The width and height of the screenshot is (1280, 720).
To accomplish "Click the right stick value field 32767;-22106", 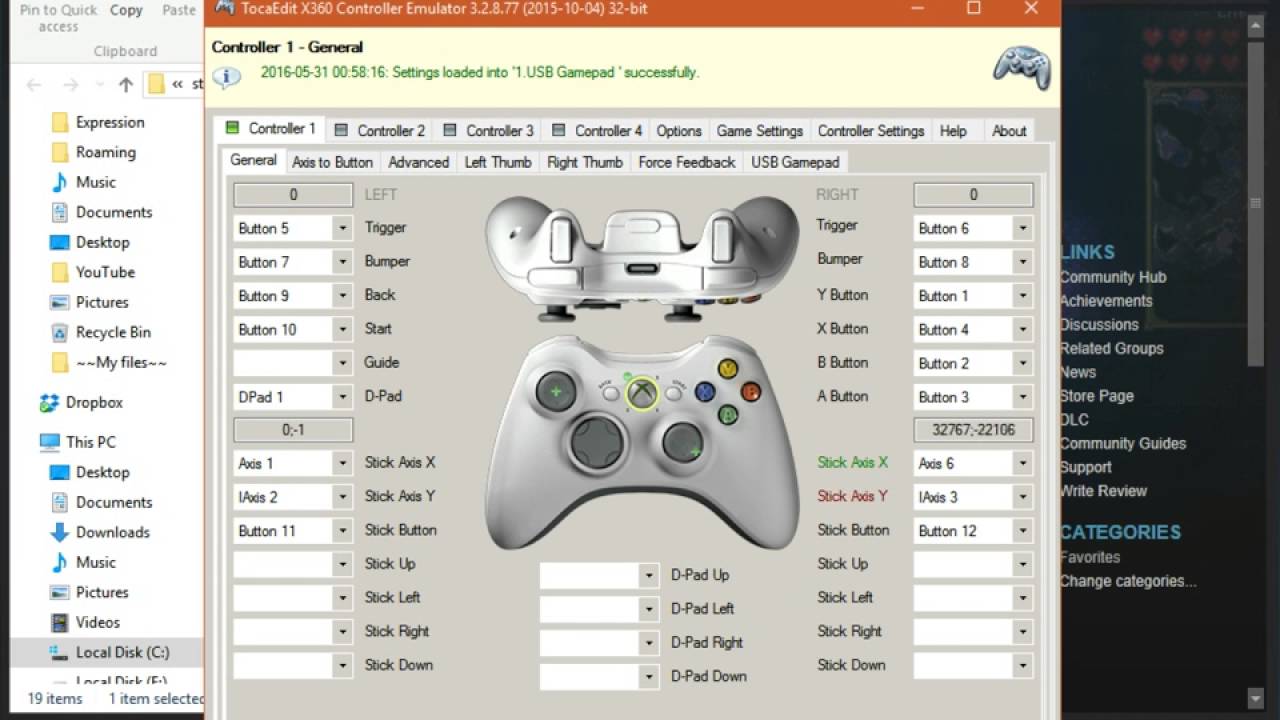I will tap(973, 430).
